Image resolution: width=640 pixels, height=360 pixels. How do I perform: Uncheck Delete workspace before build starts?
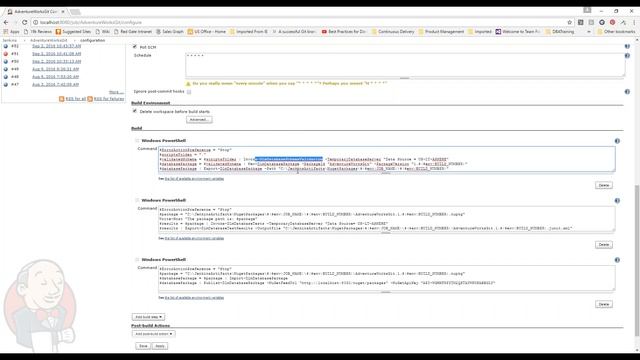(x=135, y=111)
